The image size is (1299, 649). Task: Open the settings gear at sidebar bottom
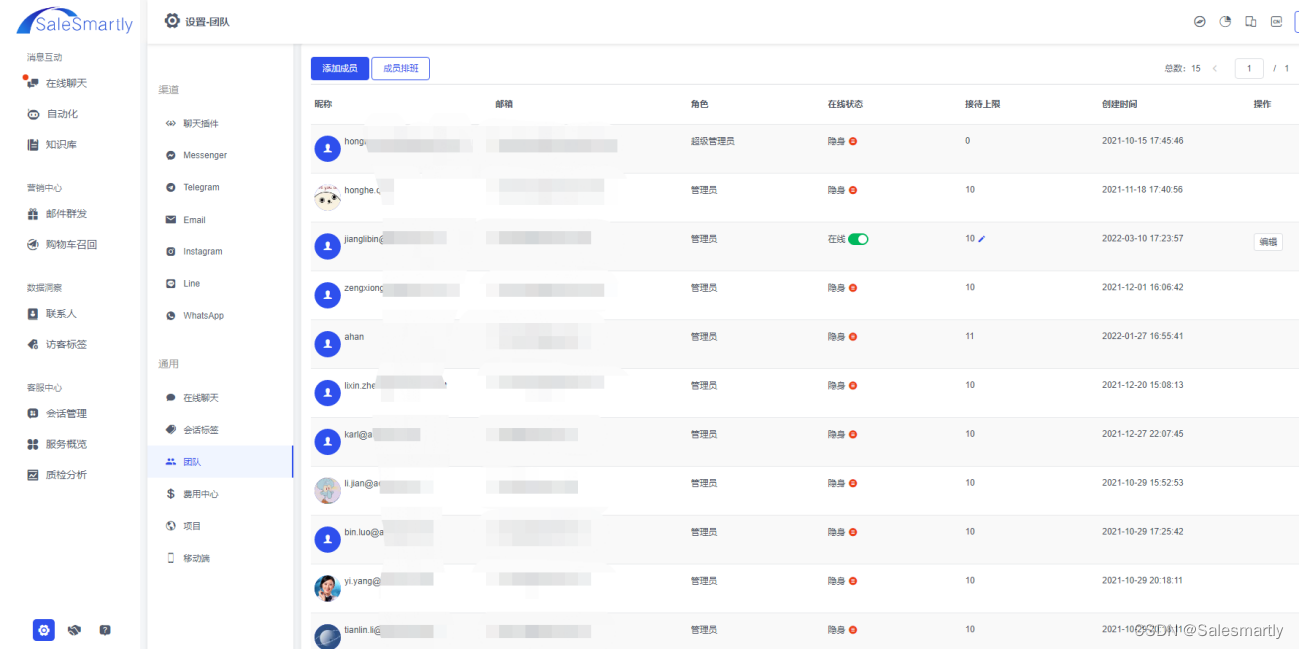coord(43,630)
